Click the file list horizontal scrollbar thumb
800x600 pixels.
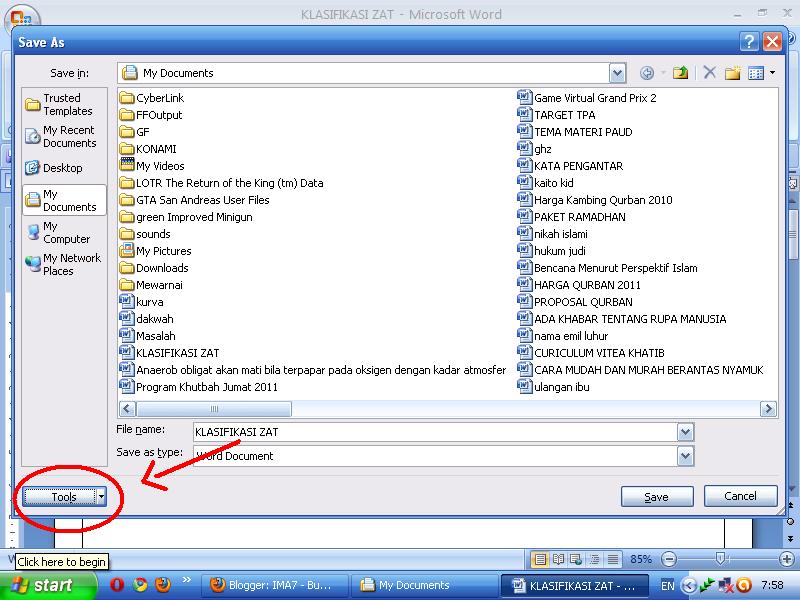[x=214, y=409]
